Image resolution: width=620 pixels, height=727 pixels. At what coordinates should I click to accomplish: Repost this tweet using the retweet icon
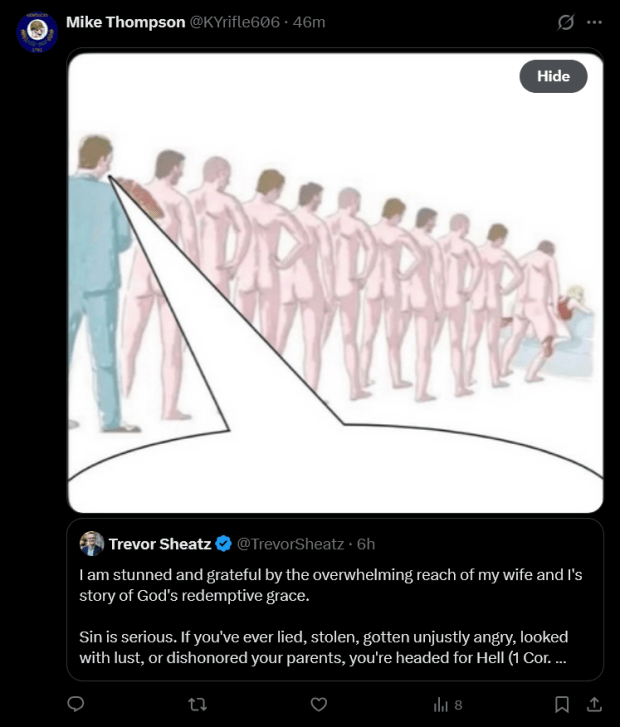[x=197, y=704]
